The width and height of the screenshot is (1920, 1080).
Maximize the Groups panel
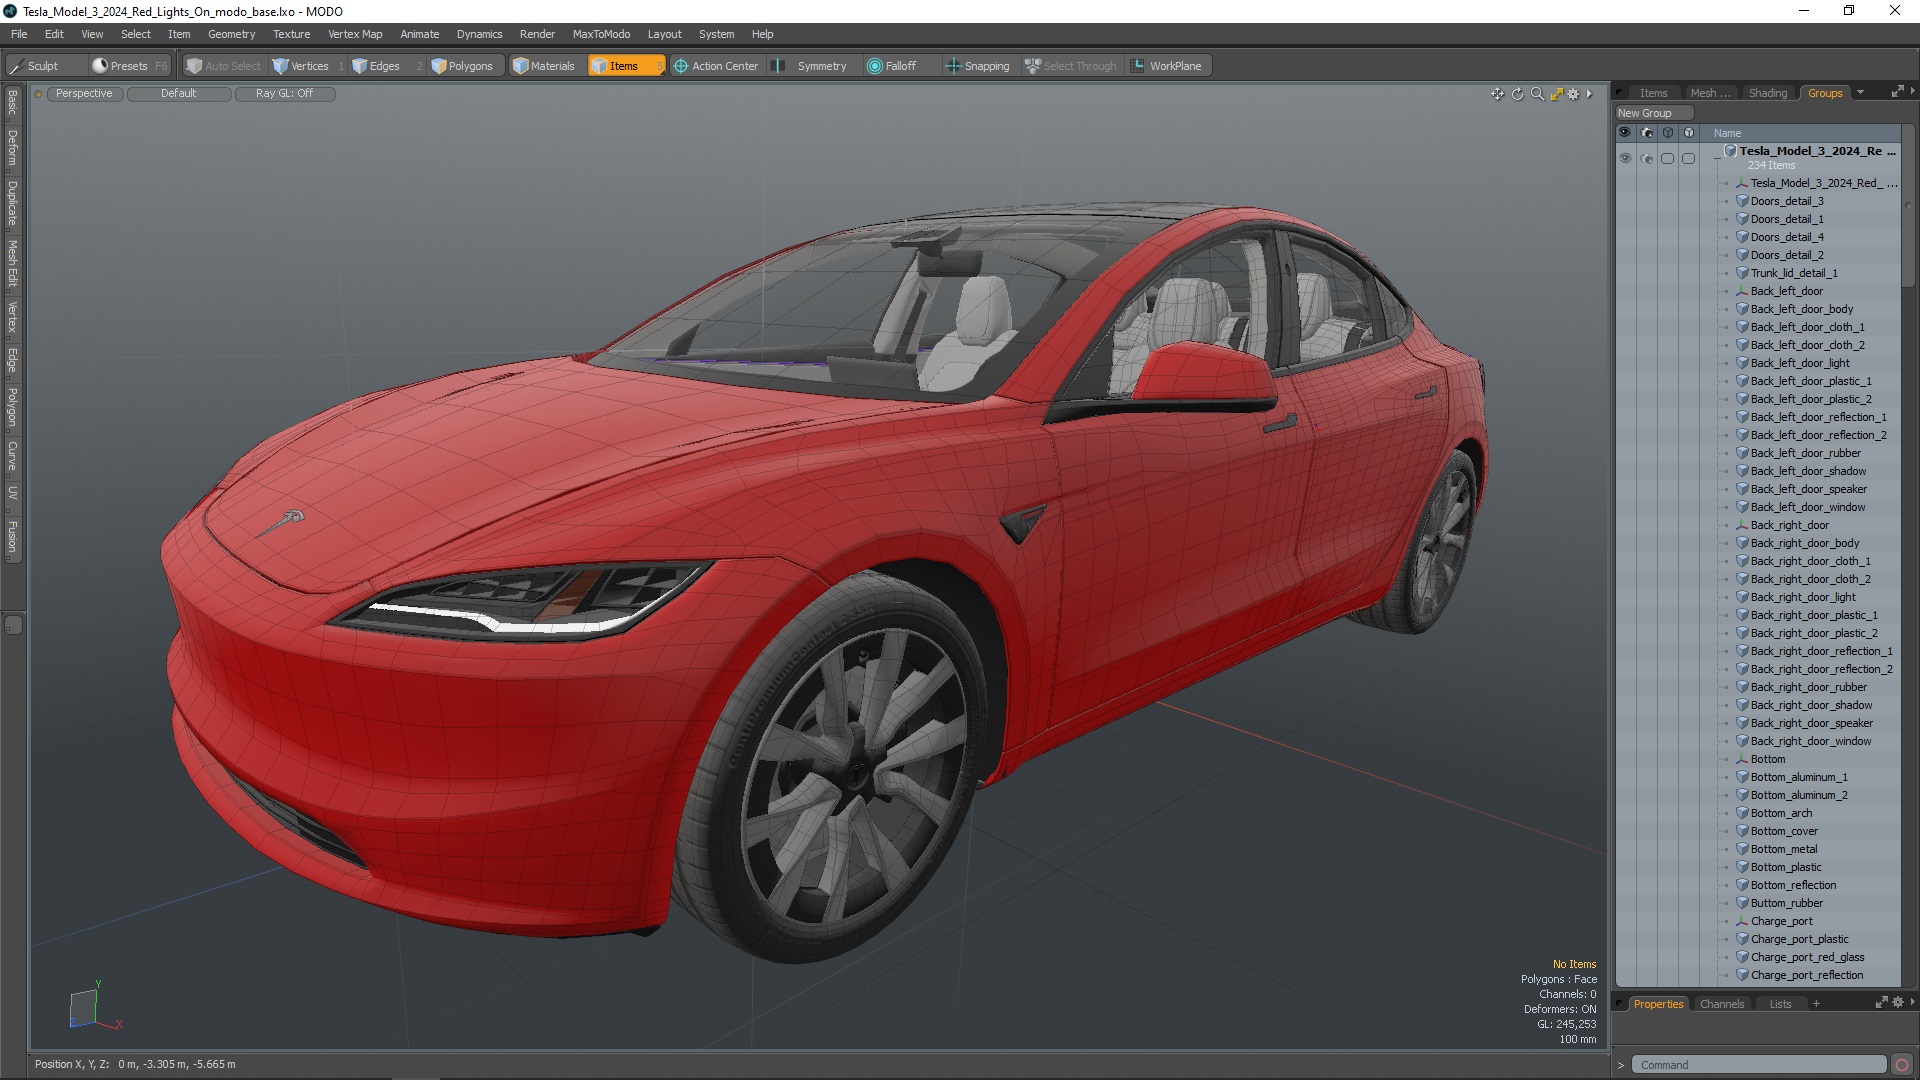coord(1897,92)
